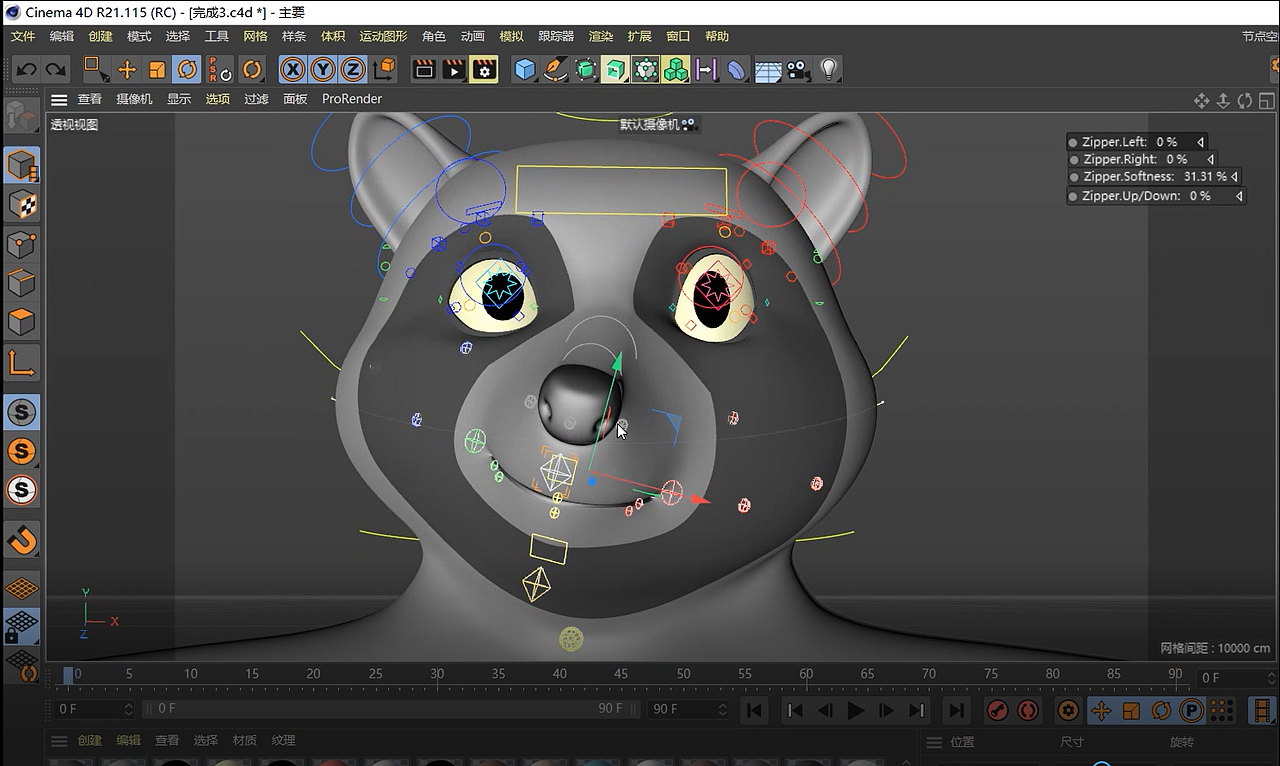Image resolution: width=1280 pixels, height=766 pixels.
Task: Click the viewport pan navigation icon
Action: (1202, 100)
